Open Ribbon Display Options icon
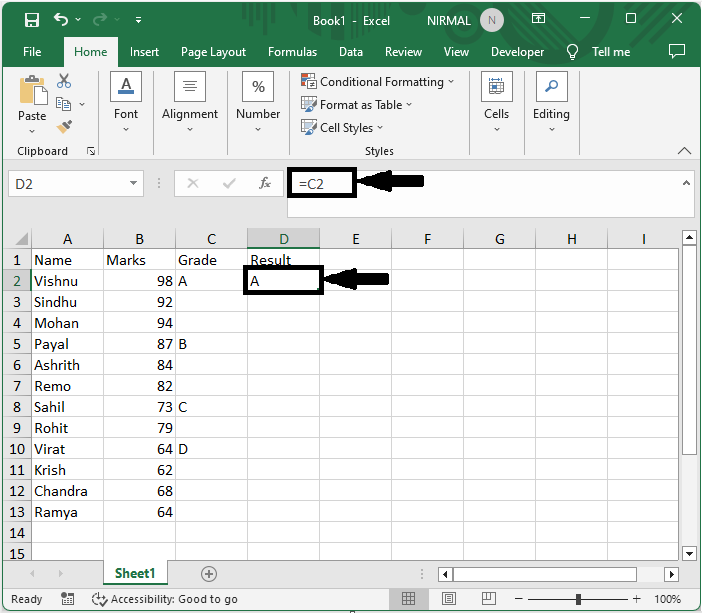The image size is (702, 613). click(x=538, y=18)
